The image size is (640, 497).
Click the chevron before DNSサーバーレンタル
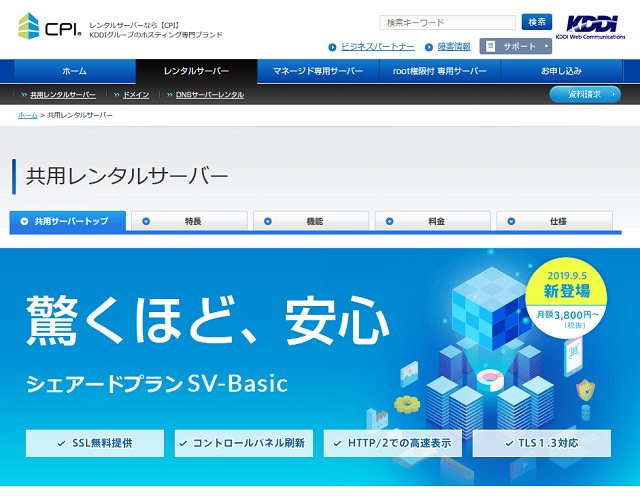169,95
